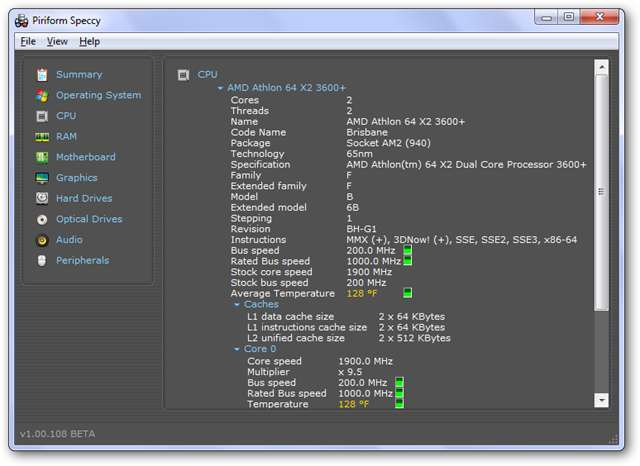Open the Motherboard section icon
This screenshot has height=466, width=640.
tap(42, 157)
